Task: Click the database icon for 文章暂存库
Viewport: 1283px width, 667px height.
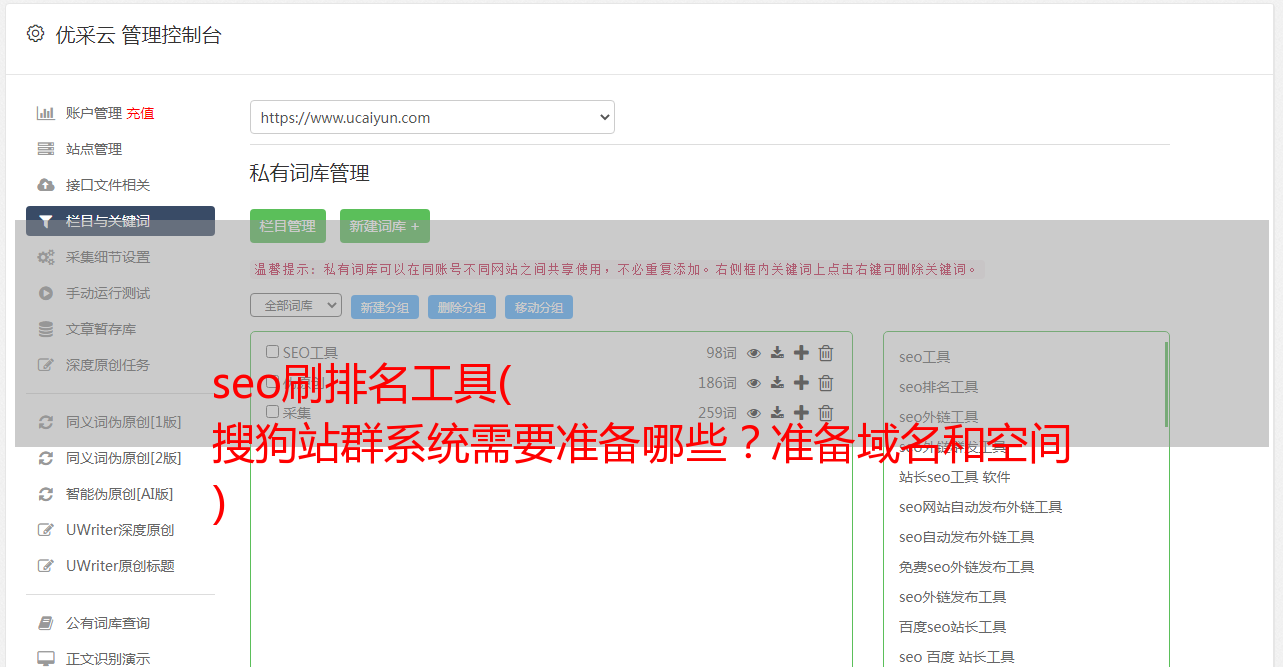Action: click(x=46, y=329)
